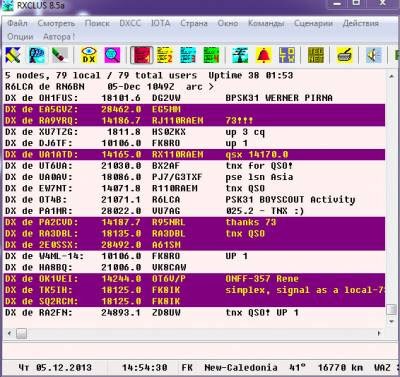Open the DXCC menu
This screenshot has width=400, height=377.
coord(130,23)
